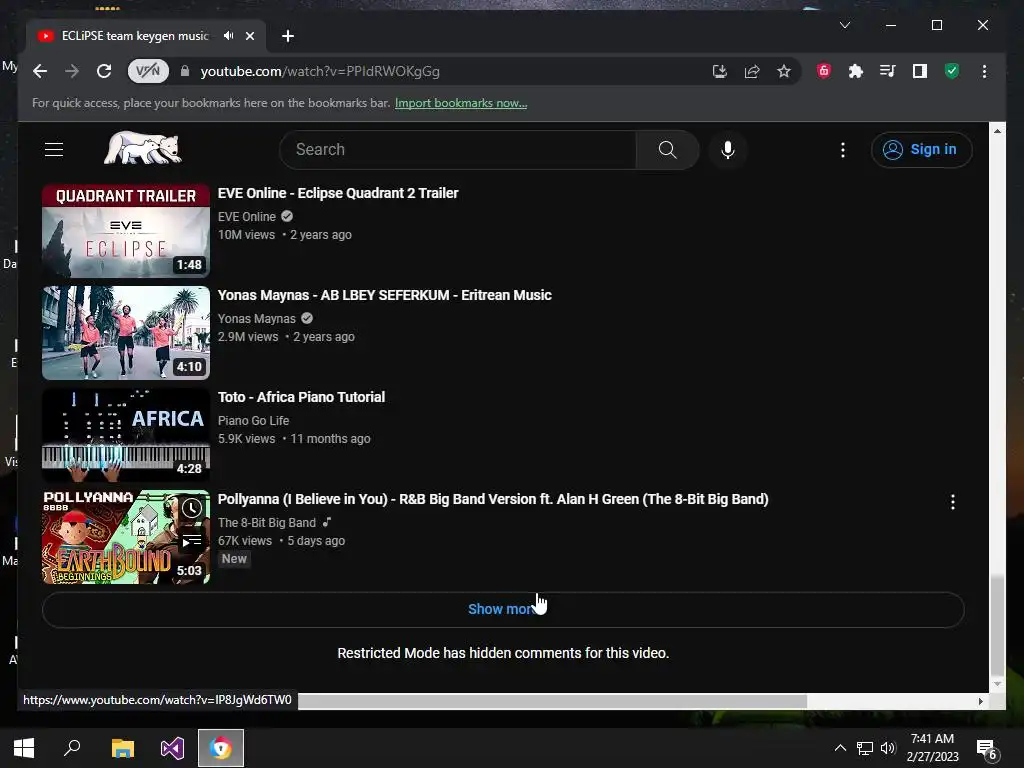Install app icon in address bar
Screen dimensions: 1024x768
coord(720,71)
